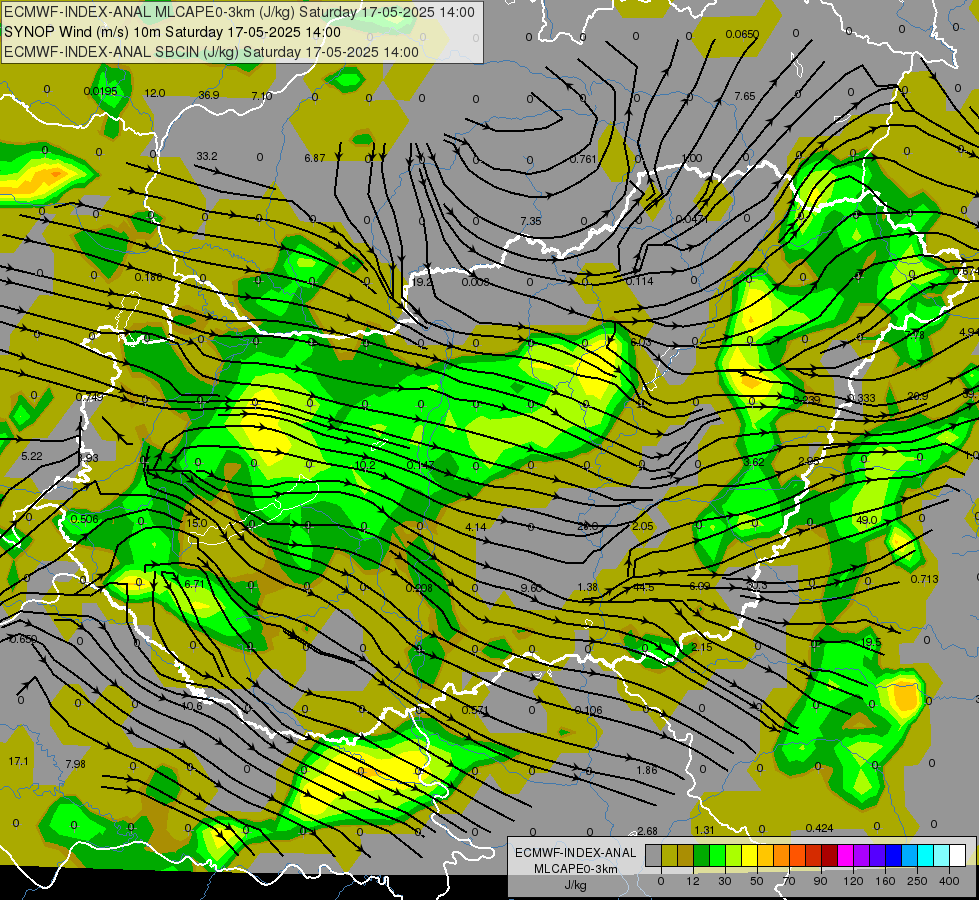Select the MLCAPE0-3km header line

[239, 12]
